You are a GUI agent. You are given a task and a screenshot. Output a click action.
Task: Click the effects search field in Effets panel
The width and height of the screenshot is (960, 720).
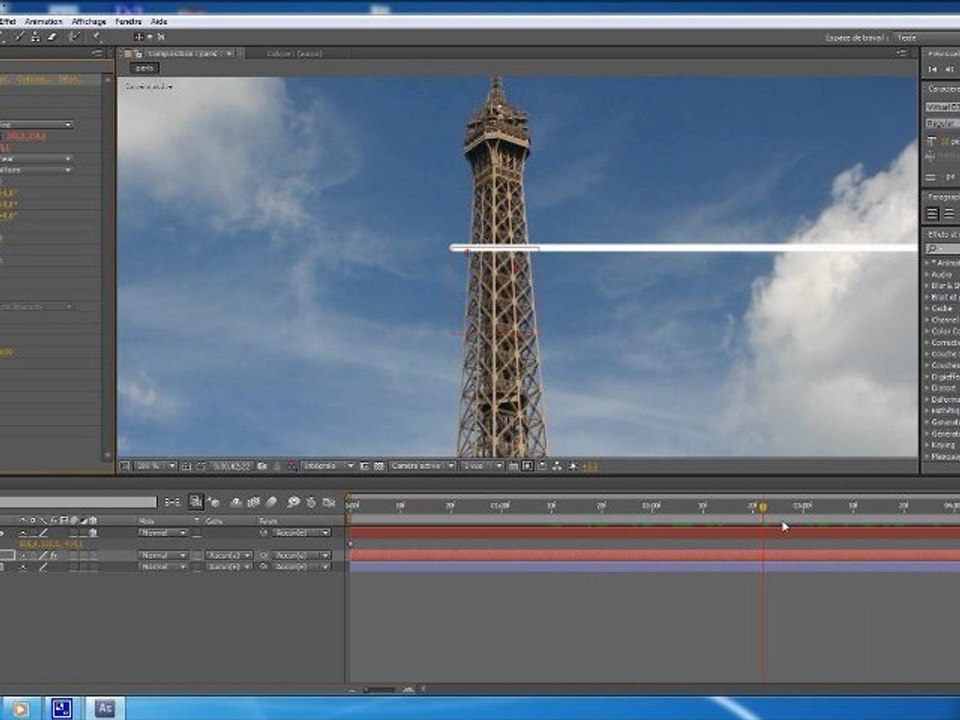pyautogui.click(x=943, y=249)
